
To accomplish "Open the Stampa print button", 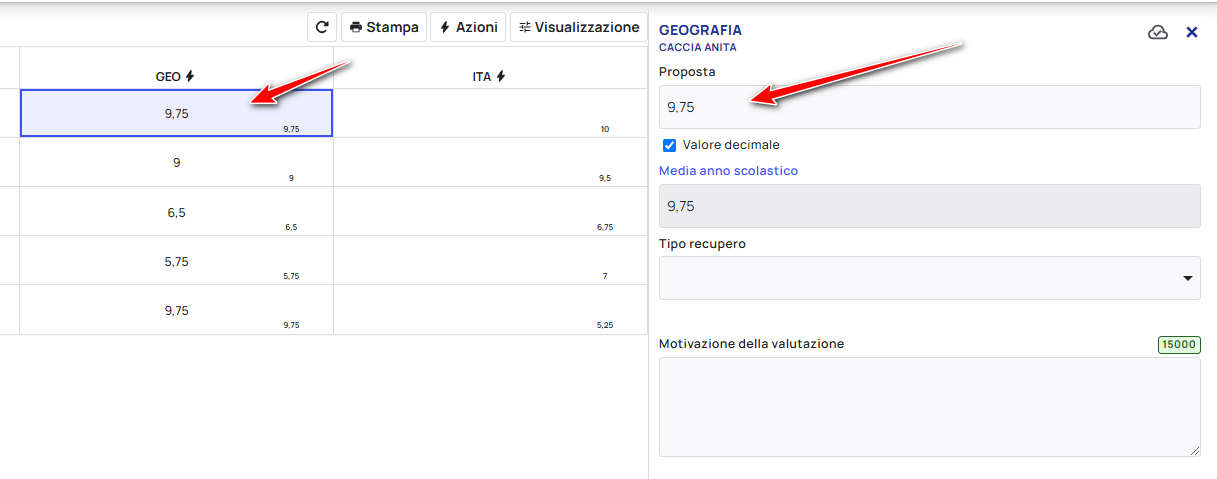I will click(384, 27).
